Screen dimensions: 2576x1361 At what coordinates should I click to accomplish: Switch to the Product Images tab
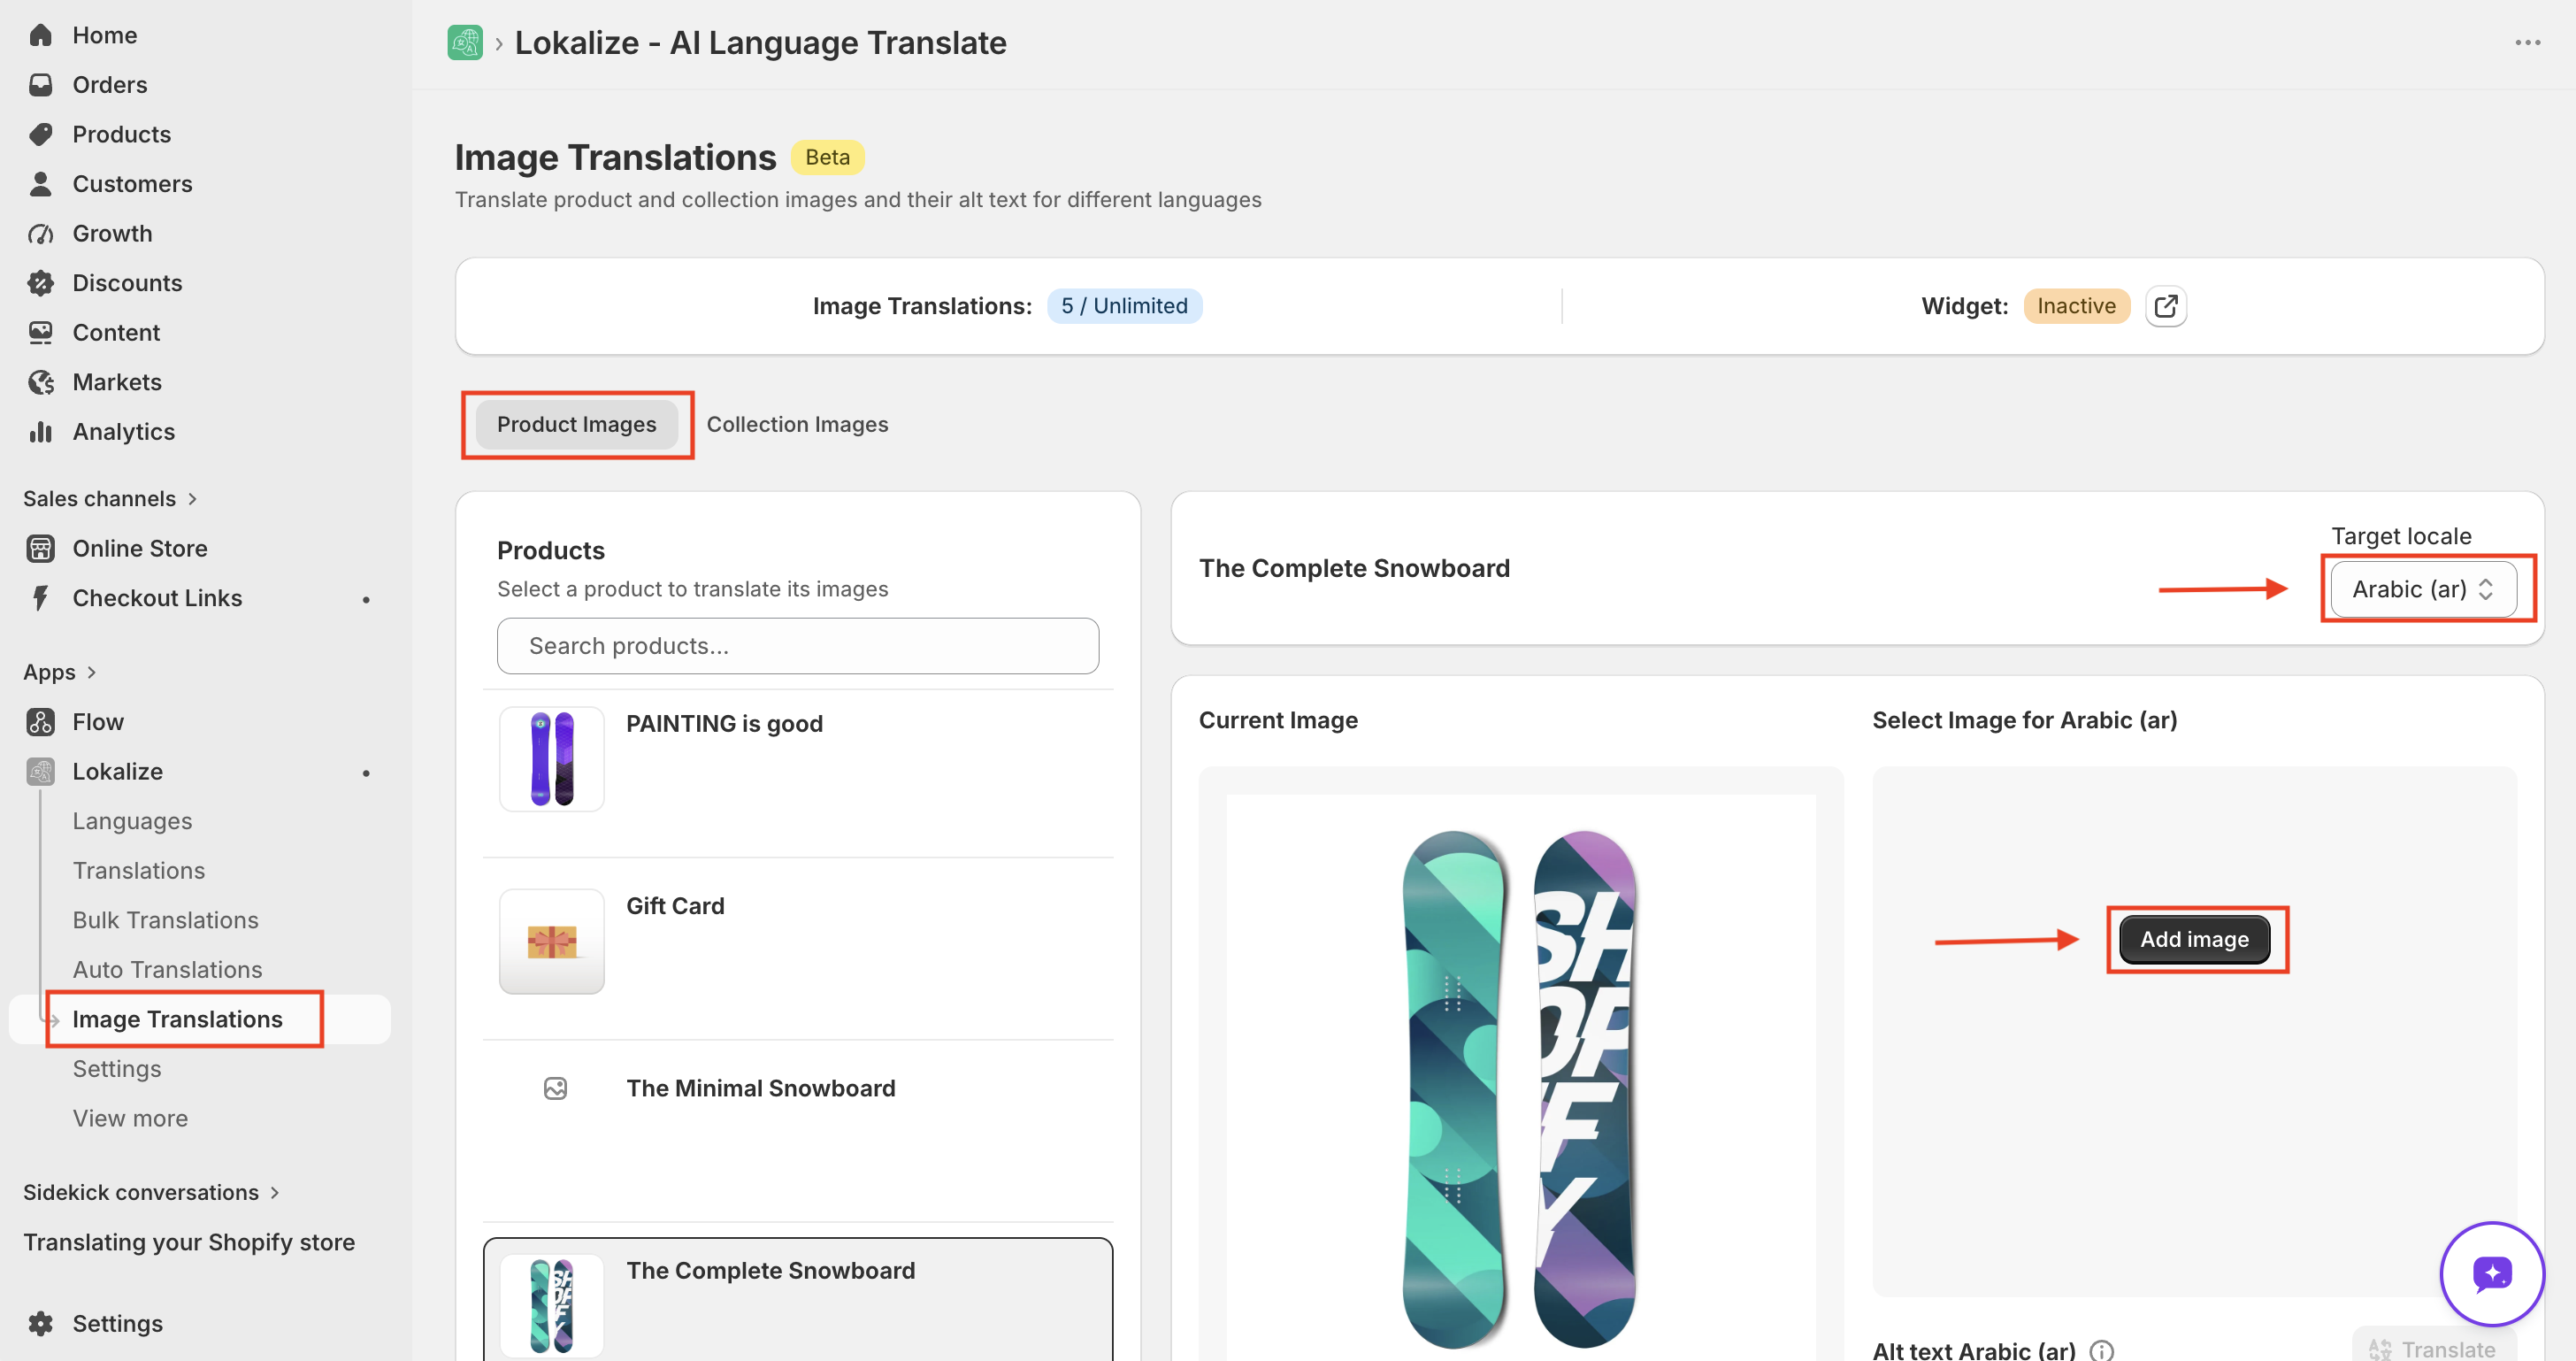576,424
